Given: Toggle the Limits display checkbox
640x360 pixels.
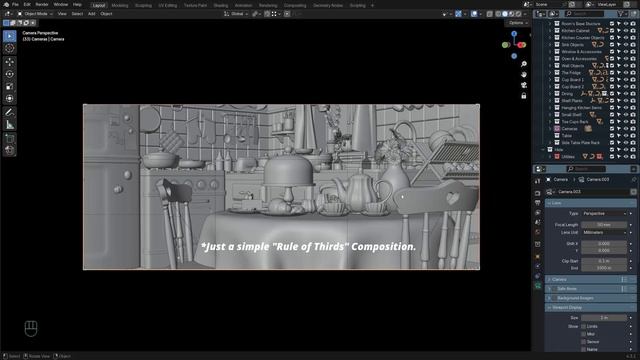Looking at the screenshot, I should pos(583,327).
